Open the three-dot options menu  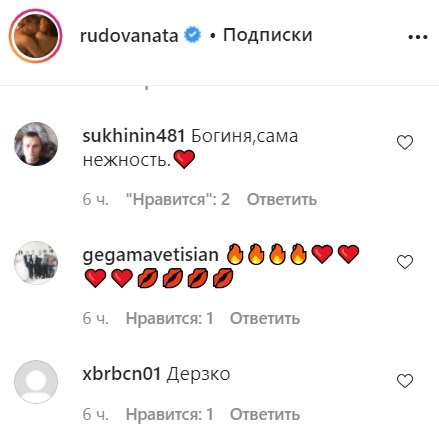click(x=418, y=37)
